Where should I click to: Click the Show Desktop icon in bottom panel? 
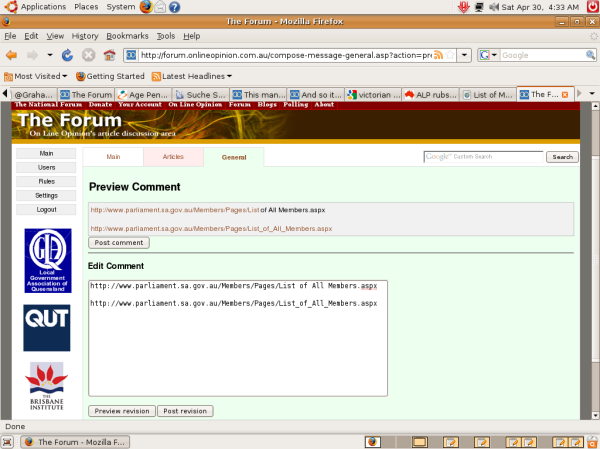(7, 442)
